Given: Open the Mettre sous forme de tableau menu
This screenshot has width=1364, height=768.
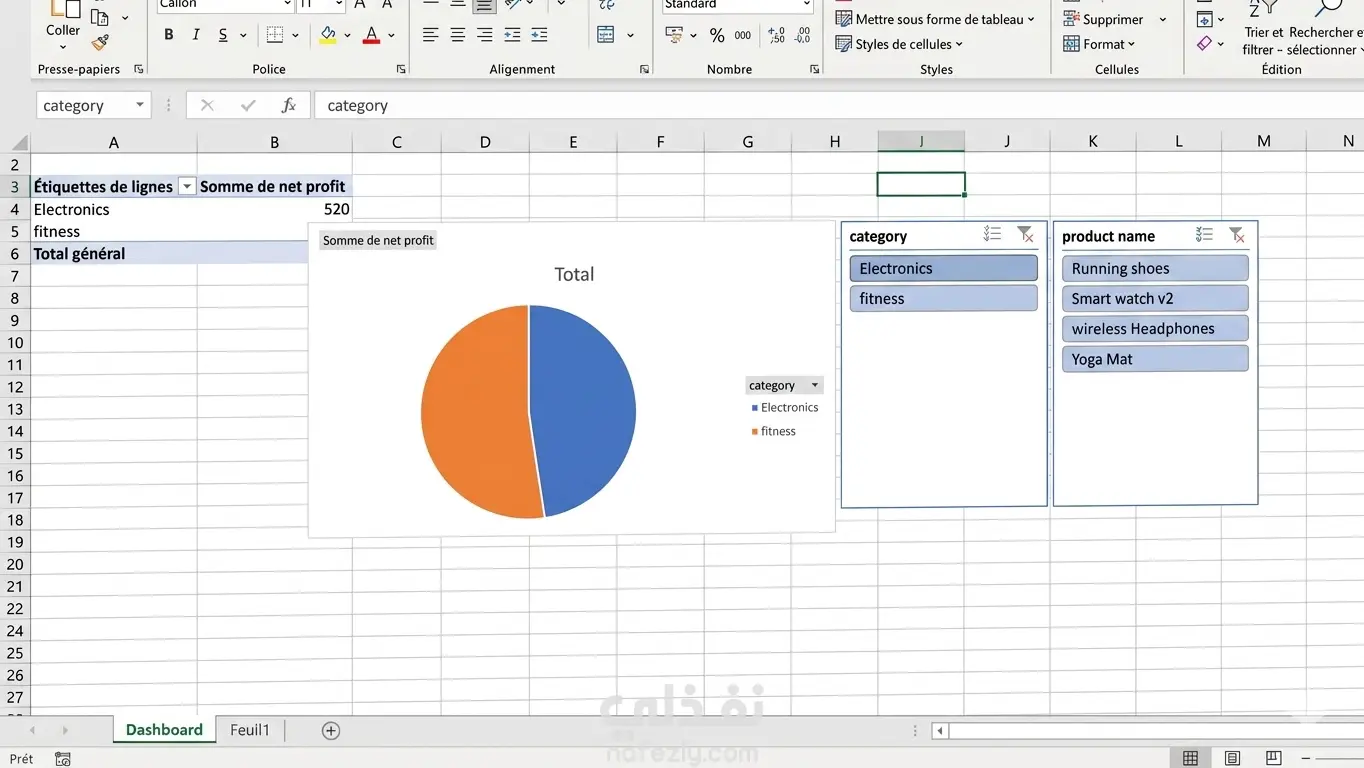Looking at the screenshot, I should click(935, 19).
